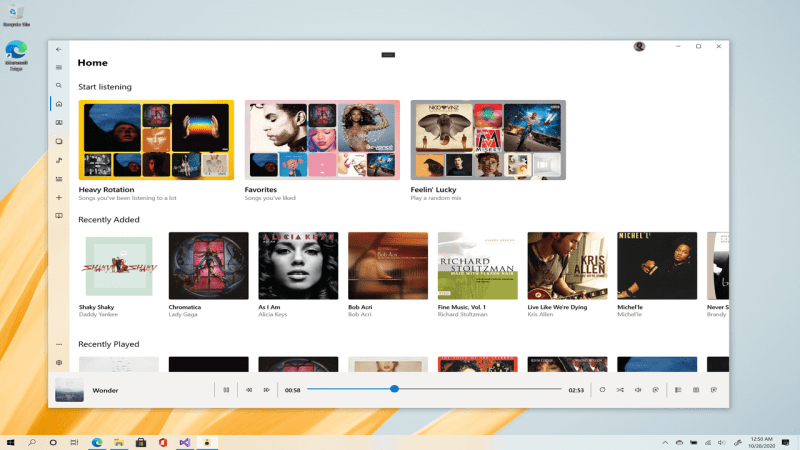Open the notification center icon
The height and width of the screenshot is (450, 800).
point(786,442)
